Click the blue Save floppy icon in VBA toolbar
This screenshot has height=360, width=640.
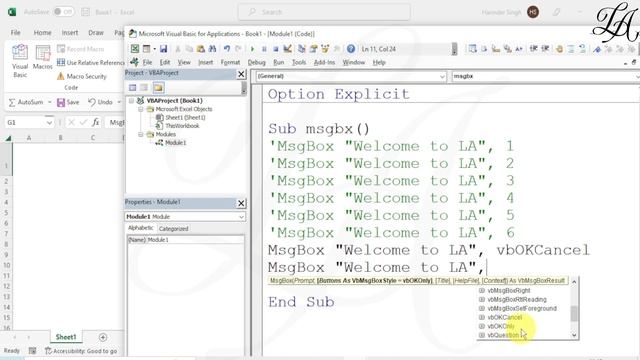coord(163,49)
